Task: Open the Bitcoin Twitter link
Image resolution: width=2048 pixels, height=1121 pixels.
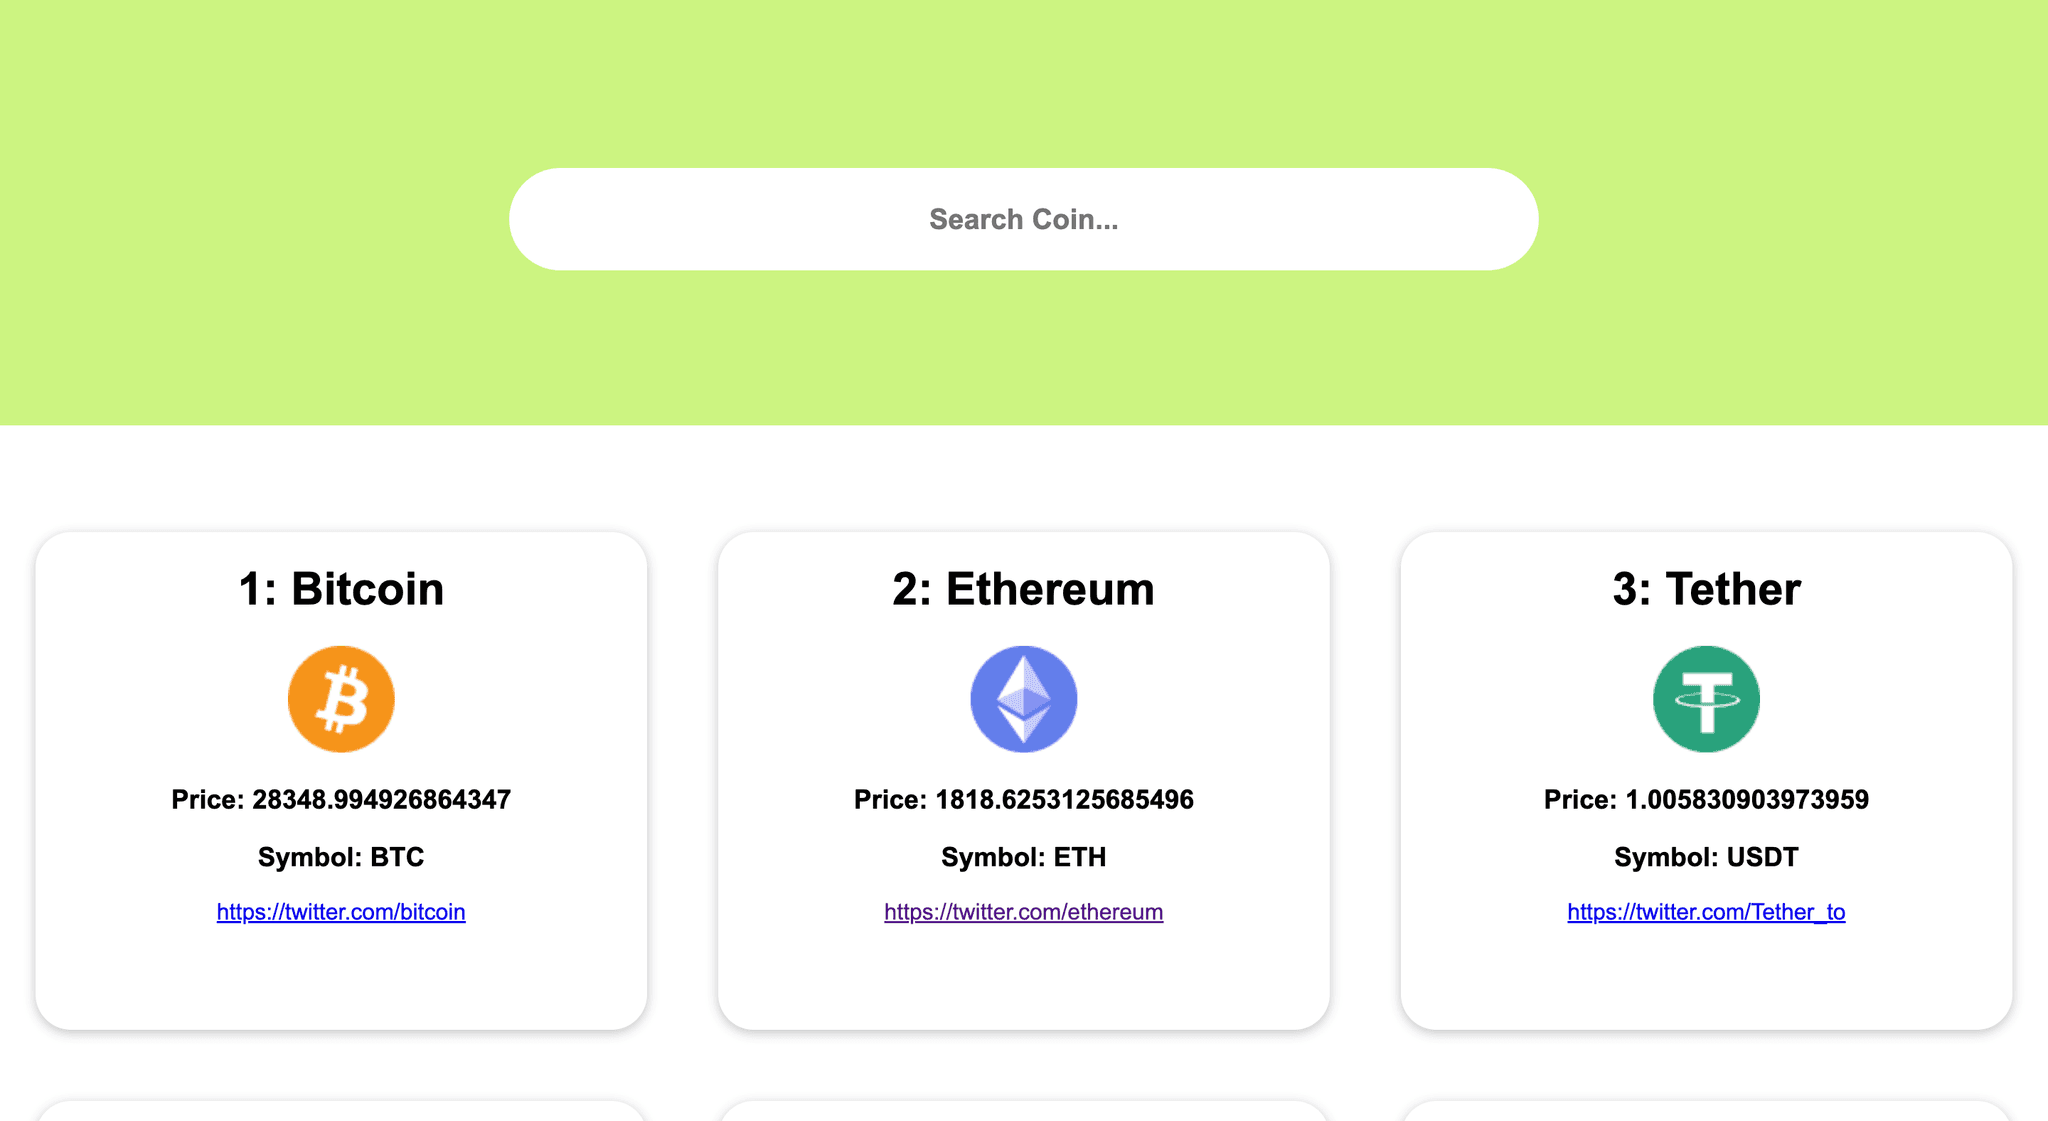Action: click(x=341, y=912)
